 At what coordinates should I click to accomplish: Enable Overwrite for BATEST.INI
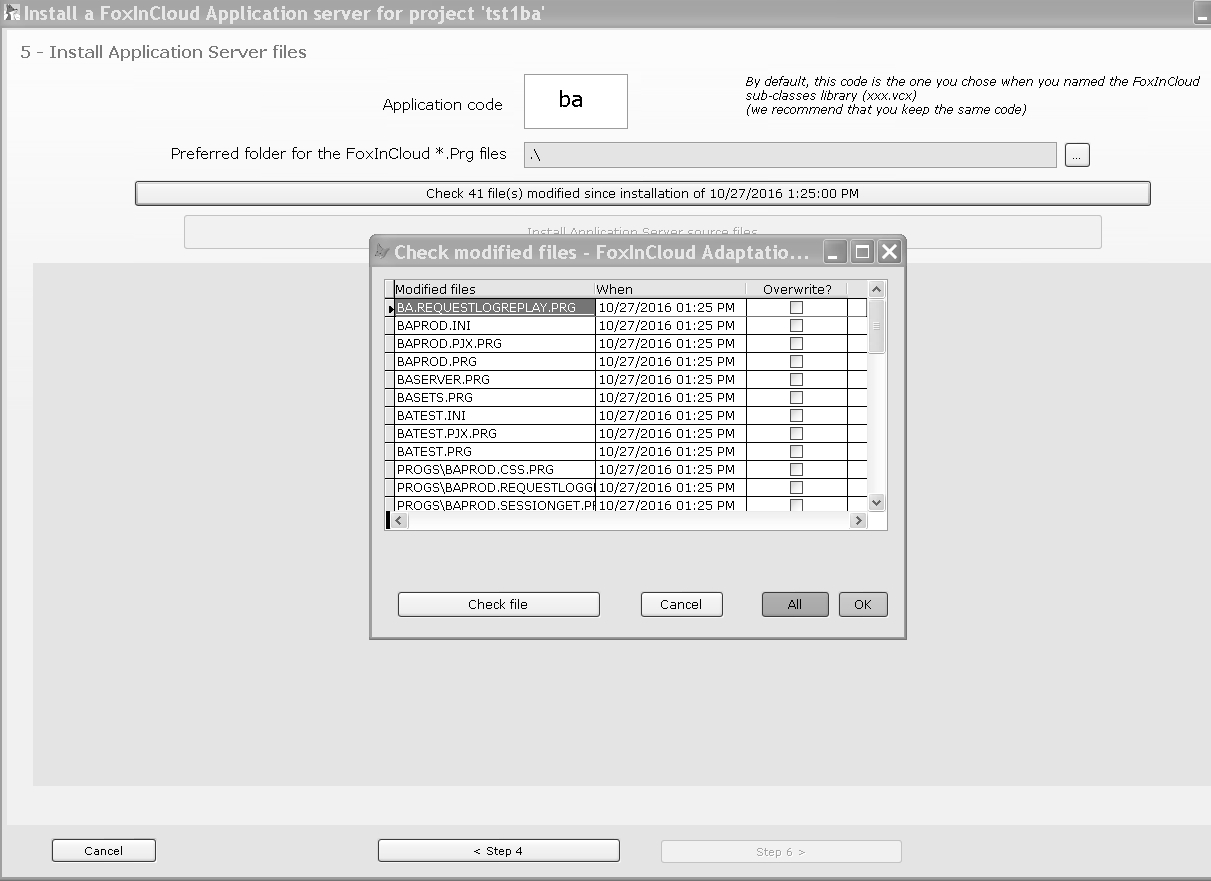pos(796,416)
